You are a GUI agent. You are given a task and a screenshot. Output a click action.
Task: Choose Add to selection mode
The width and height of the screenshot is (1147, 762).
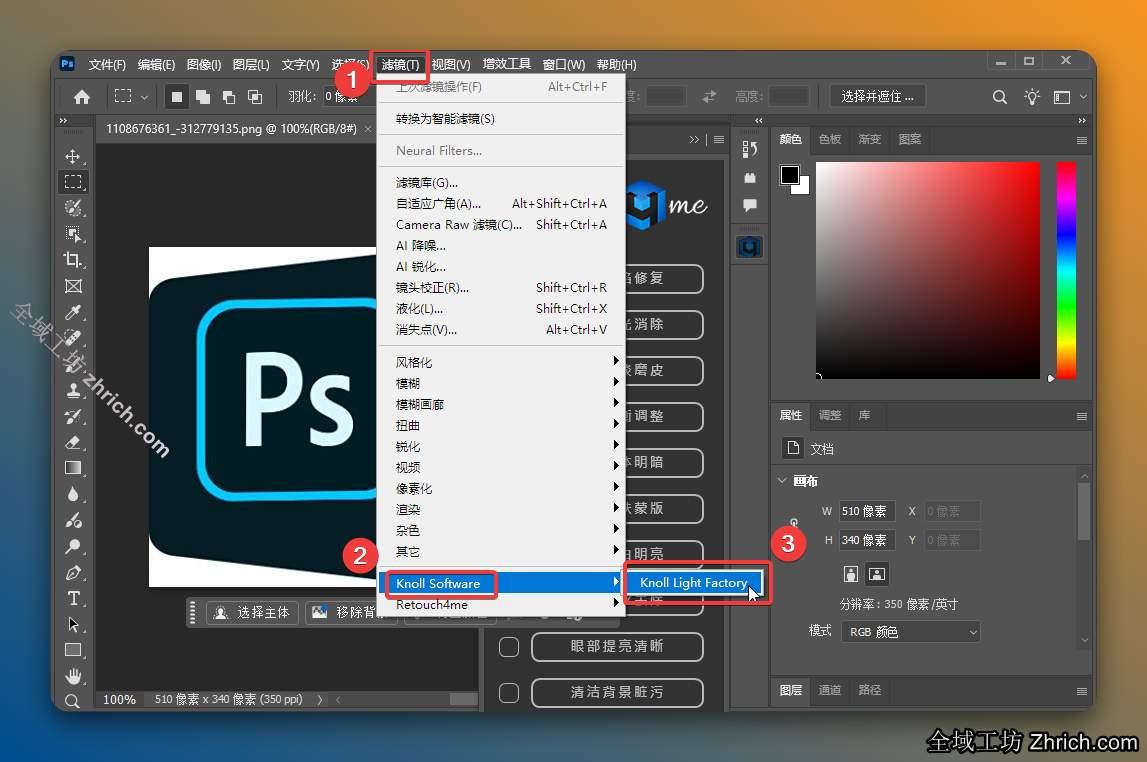(x=203, y=97)
